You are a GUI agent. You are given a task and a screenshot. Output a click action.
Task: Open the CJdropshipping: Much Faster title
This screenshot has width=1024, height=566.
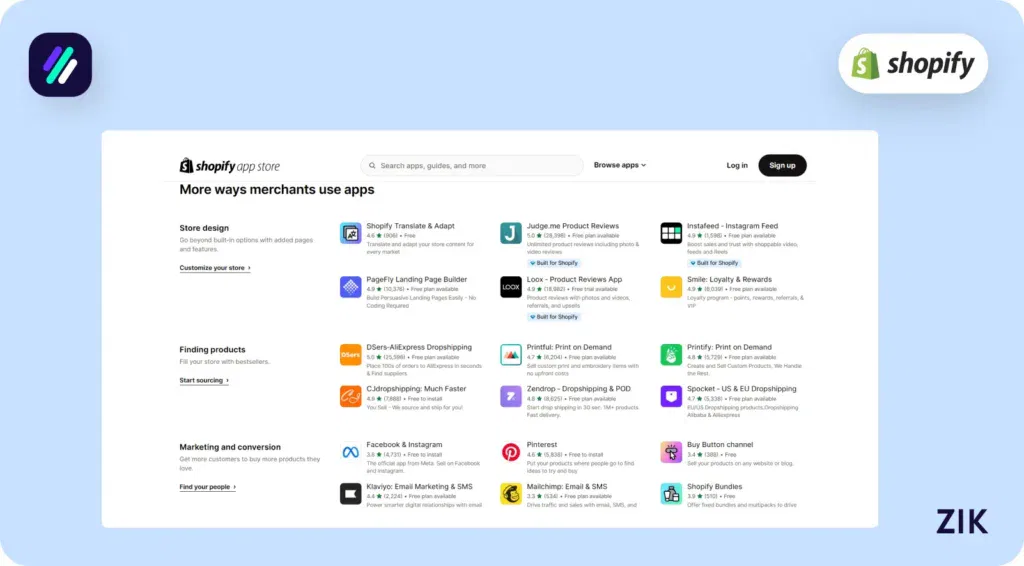(416, 389)
